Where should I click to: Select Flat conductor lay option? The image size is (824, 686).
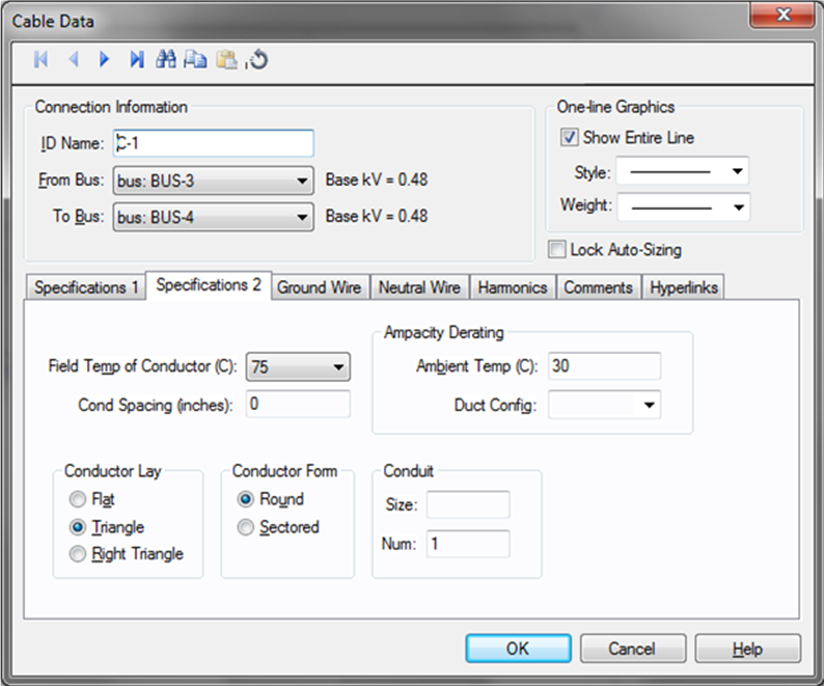(78, 500)
